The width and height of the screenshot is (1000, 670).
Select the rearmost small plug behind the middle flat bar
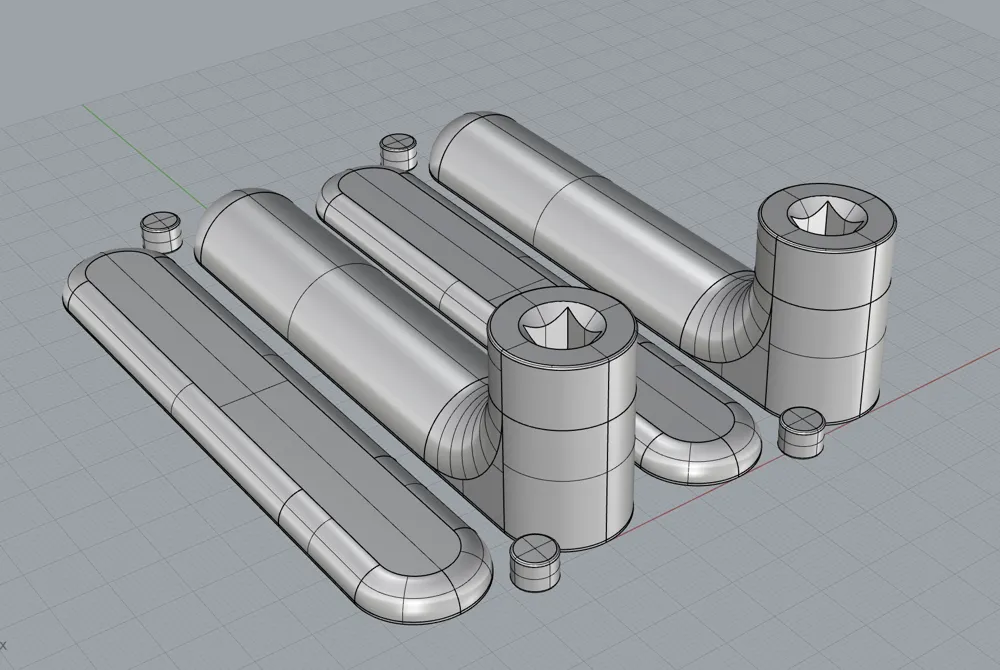399,151
